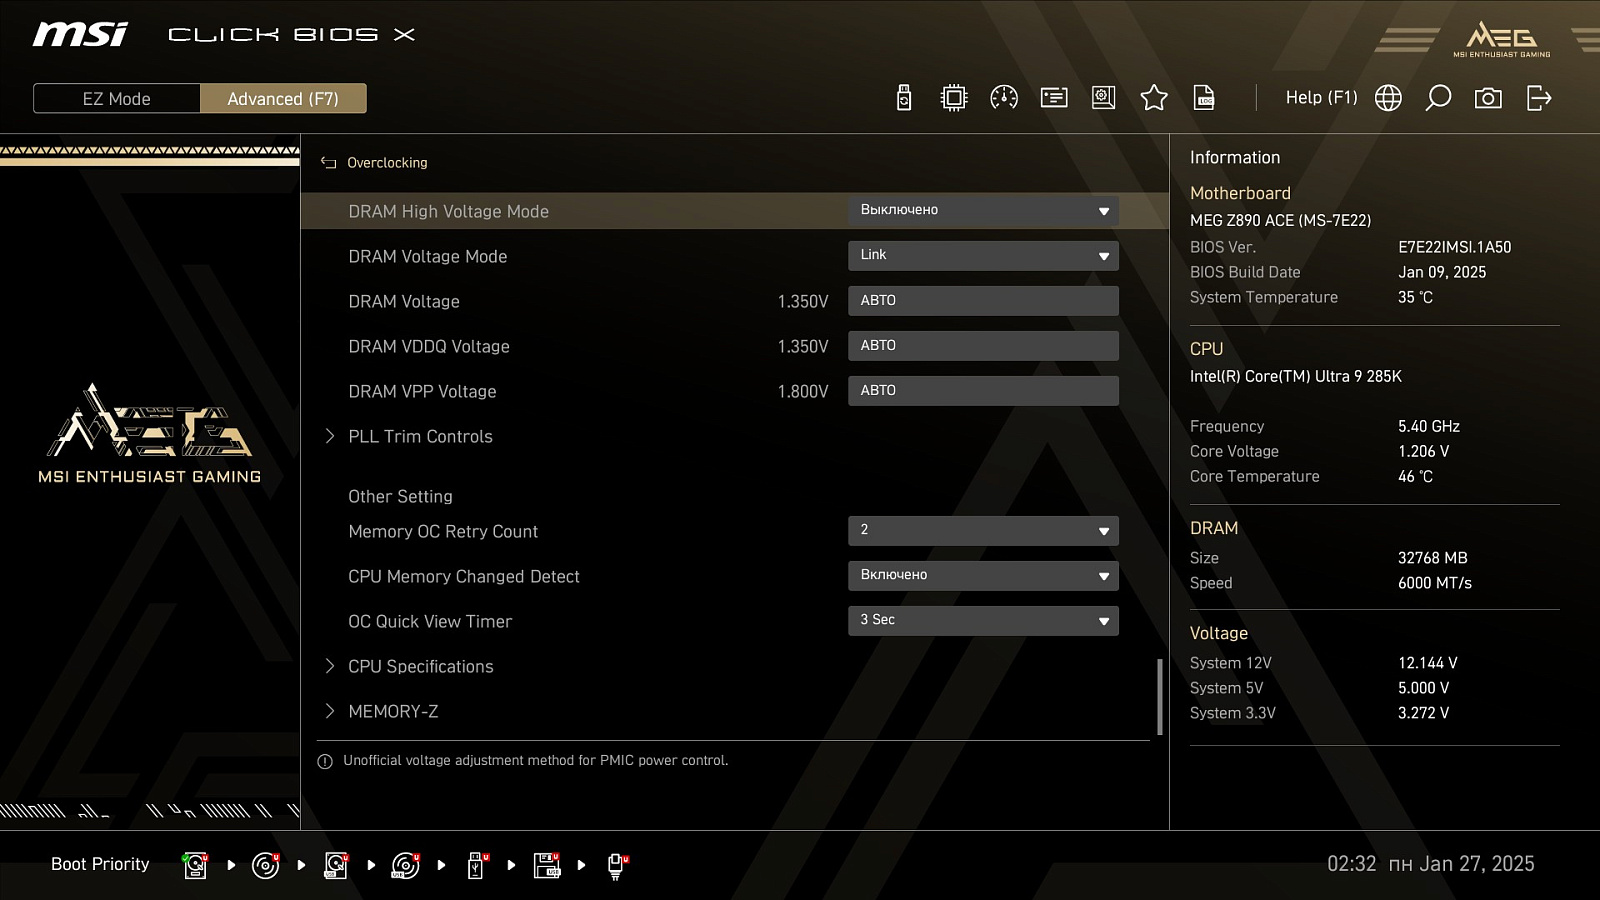Click the DRAM Size 32768 MB value
1600x900 pixels.
[1432, 558]
